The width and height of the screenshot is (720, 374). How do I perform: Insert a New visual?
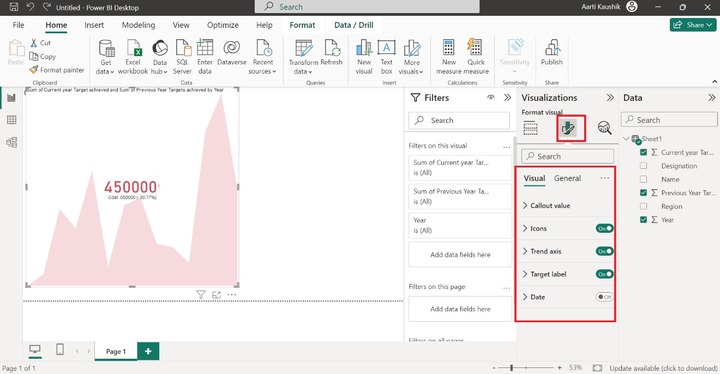pyautogui.click(x=364, y=57)
